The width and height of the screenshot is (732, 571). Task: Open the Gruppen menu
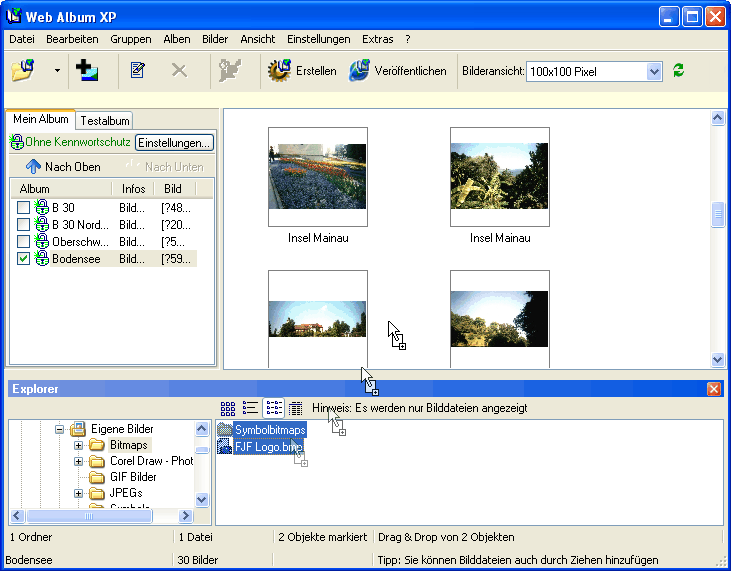pyautogui.click(x=131, y=39)
